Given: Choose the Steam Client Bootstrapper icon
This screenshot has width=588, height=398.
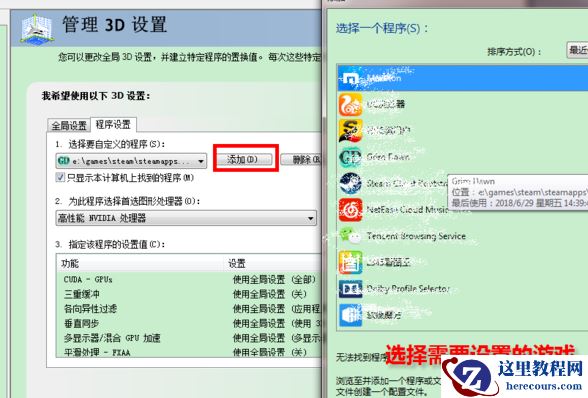Looking at the screenshot, I should coord(351,183).
